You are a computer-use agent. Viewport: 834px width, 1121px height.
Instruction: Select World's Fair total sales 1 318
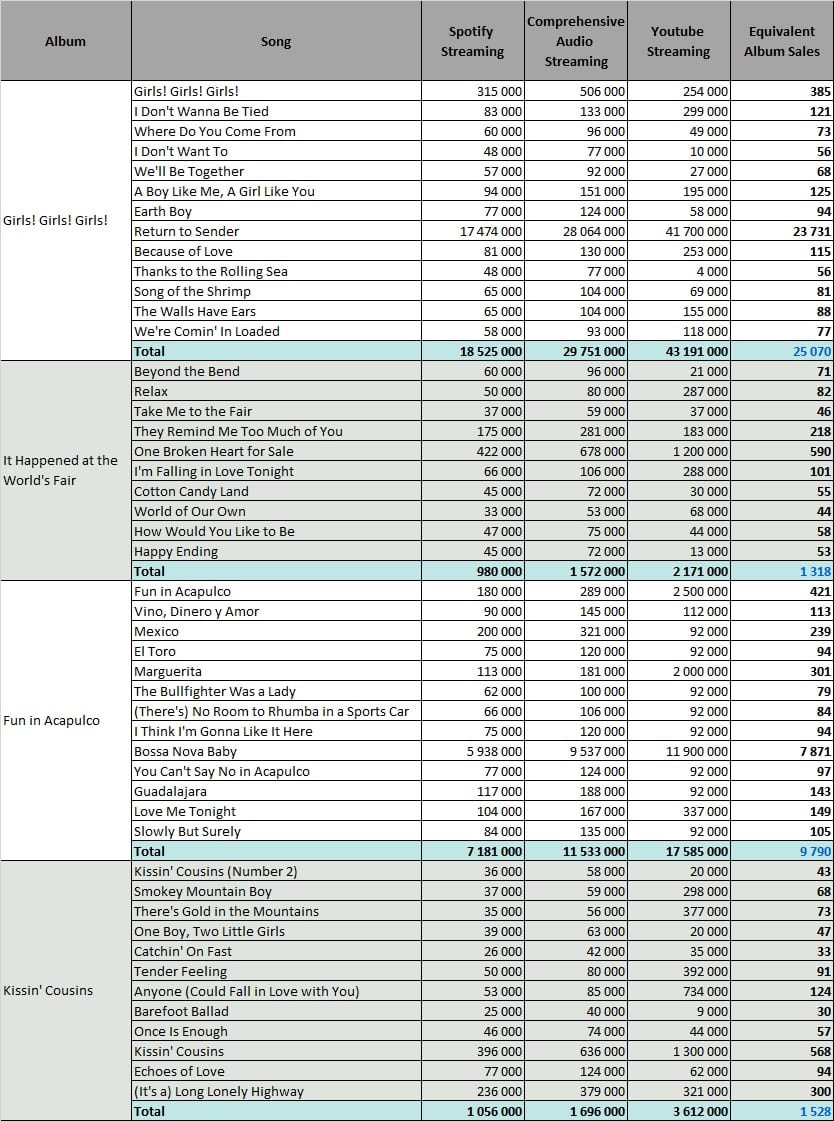click(782, 571)
